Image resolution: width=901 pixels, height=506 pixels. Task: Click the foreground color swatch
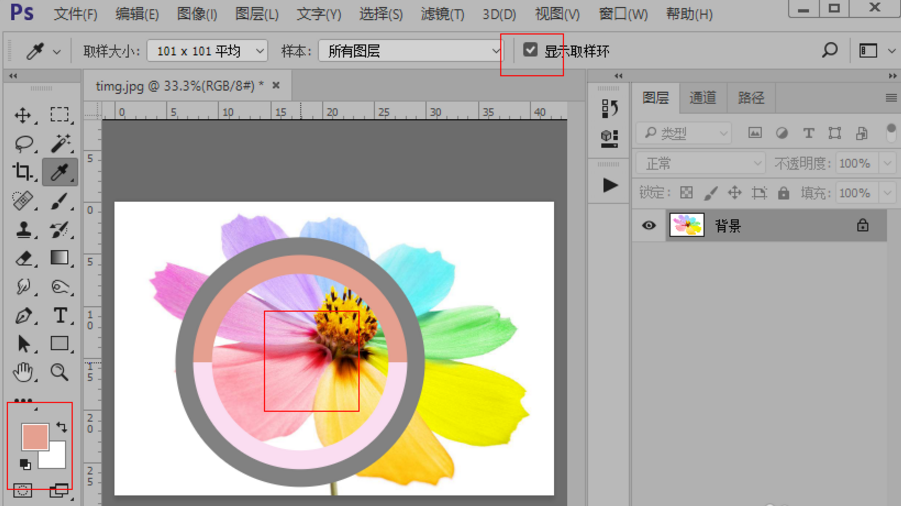click(x=34, y=436)
